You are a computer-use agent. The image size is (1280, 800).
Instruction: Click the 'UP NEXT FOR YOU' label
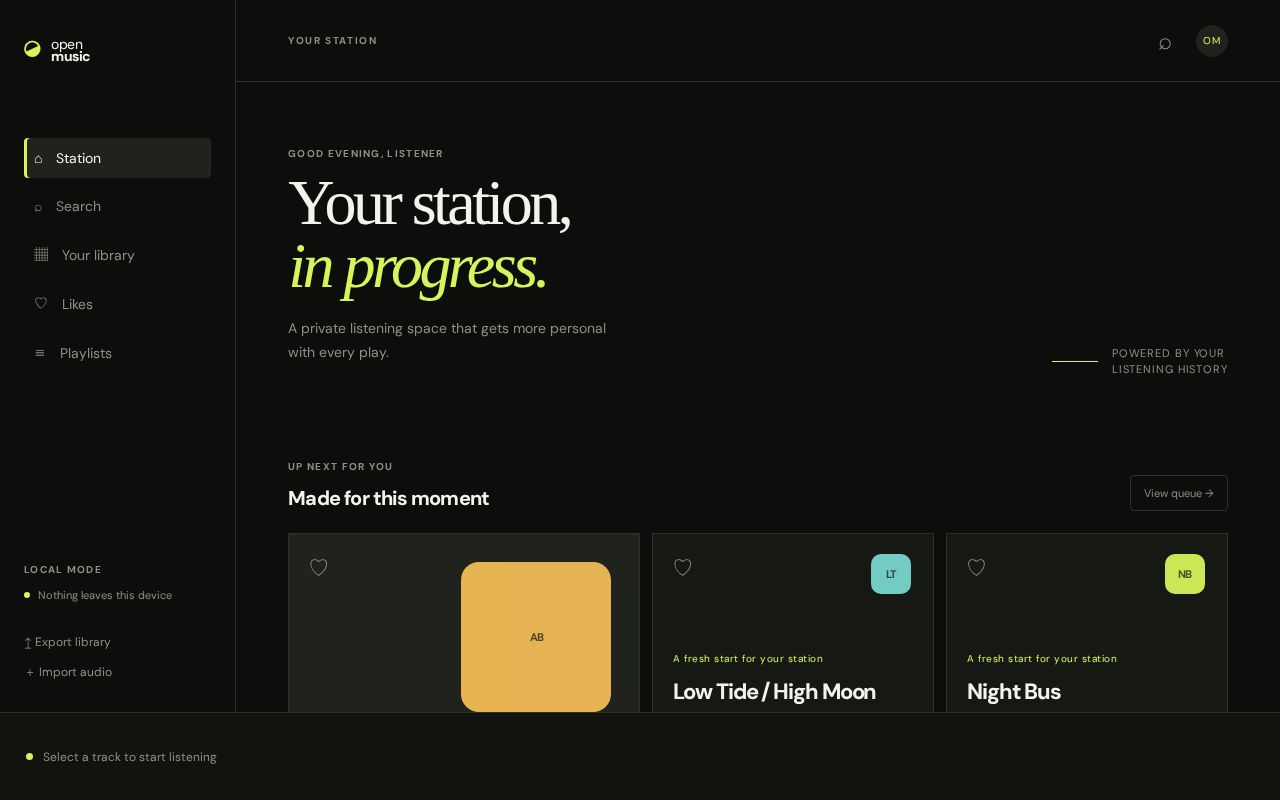point(340,467)
